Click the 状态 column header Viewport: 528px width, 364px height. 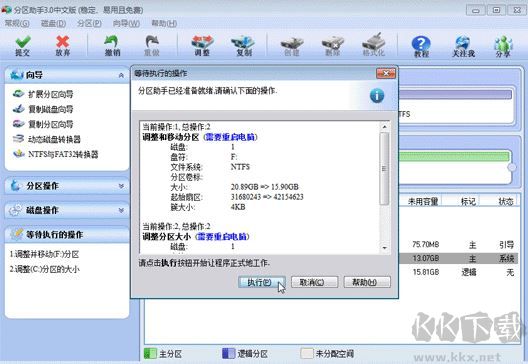505,201
